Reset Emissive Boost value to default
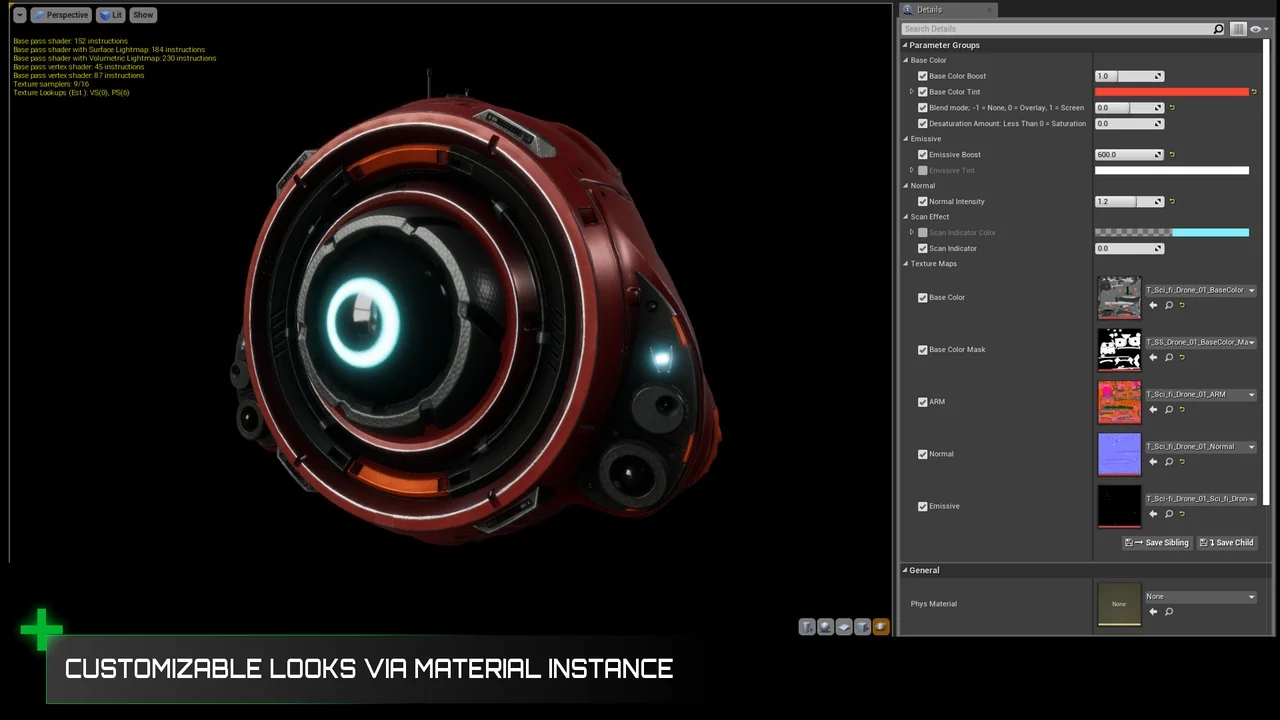1280x720 pixels. tap(1172, 155)
